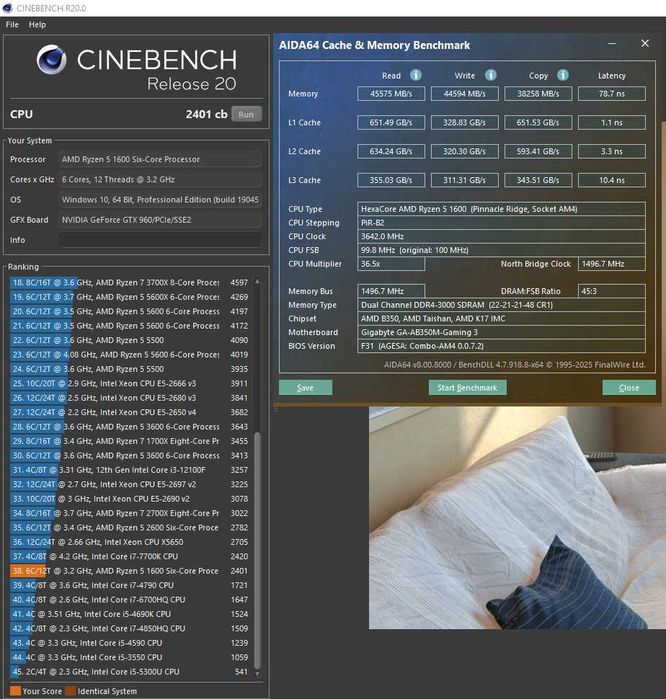Screen dimensions: 666x699
Task: Click the Read info icon
Action: pos(415,75)
